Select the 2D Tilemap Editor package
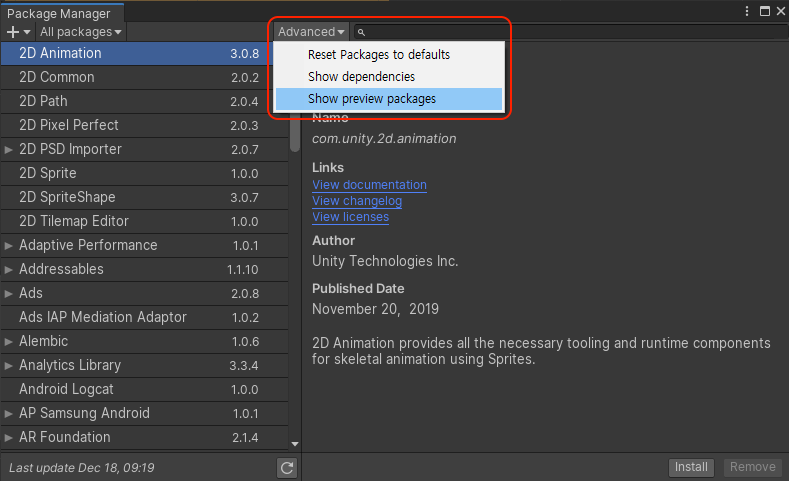Image resolution: width=792 pixels, height=483 pixels. coord(144,221)
